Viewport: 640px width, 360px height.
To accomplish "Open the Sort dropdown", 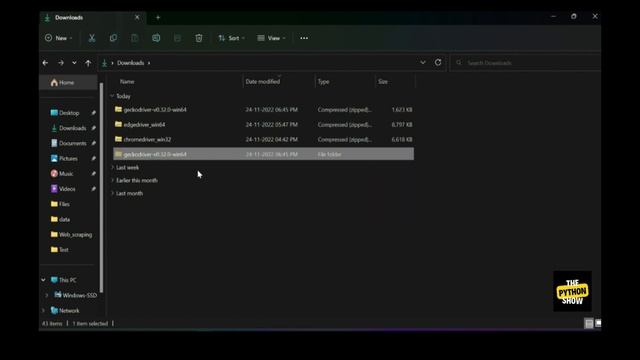I will 231,38.
